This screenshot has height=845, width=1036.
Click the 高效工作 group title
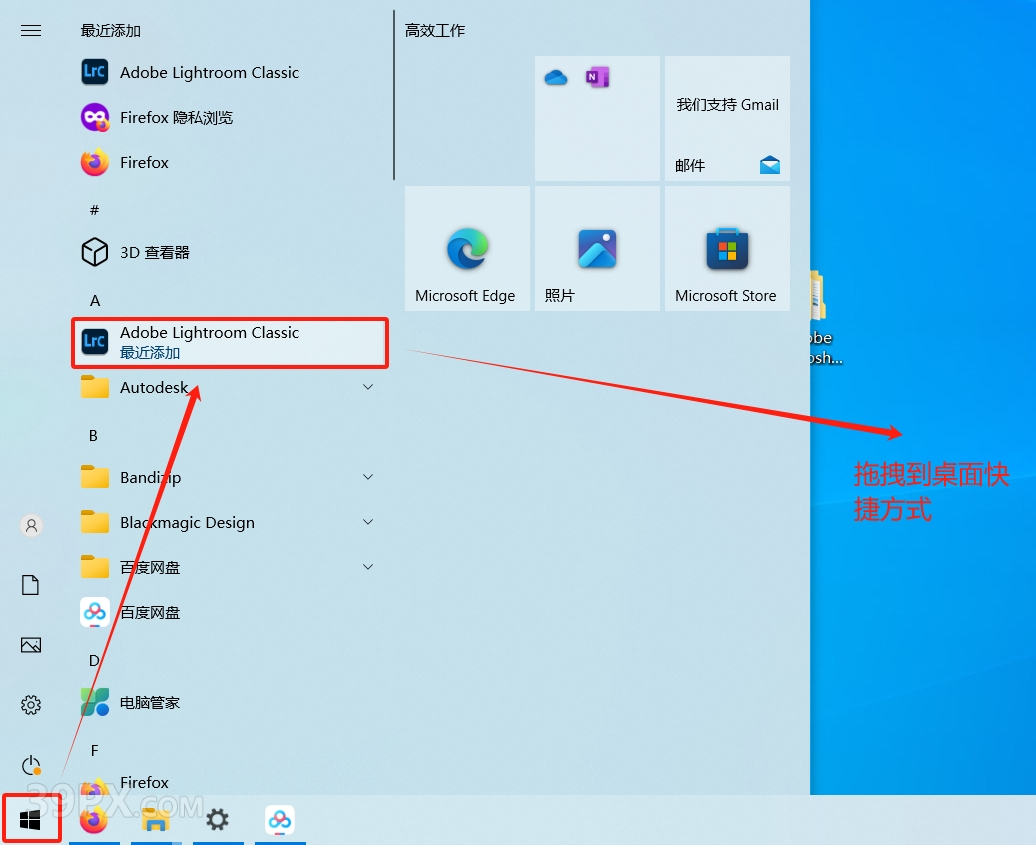click(x=435, y=30)
